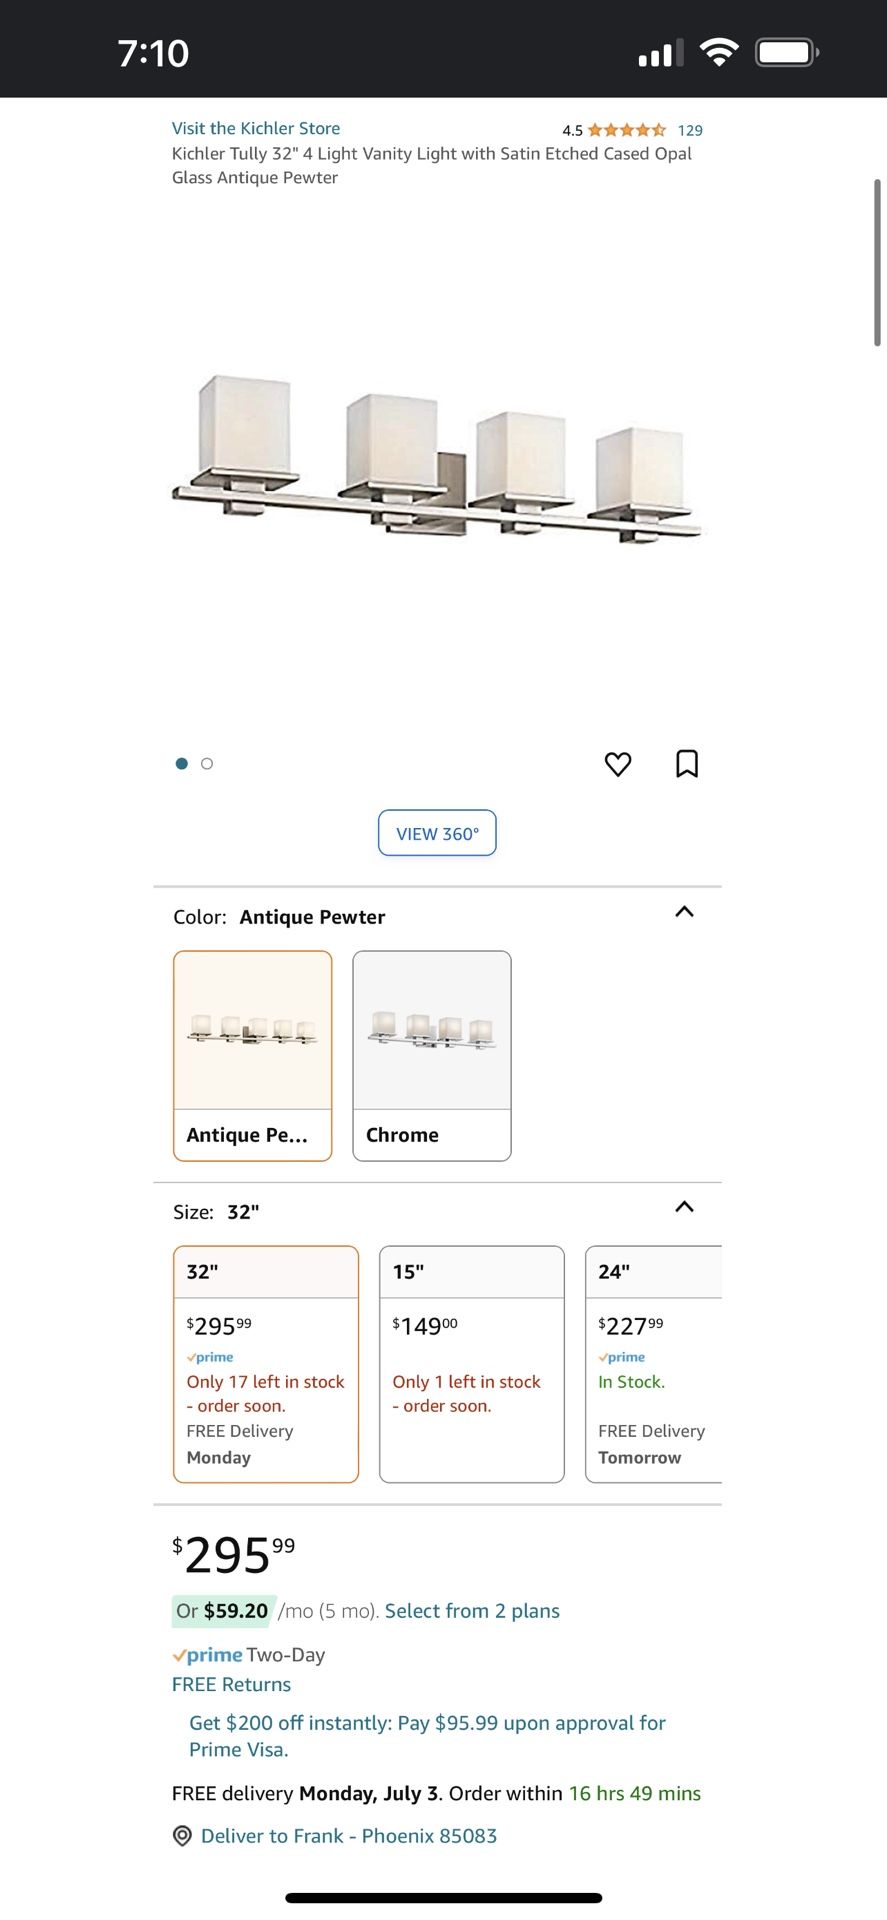This screenshot has width=887, height=1920.
Task: Tap the 129 reviews count
Action: pos(690,130)
